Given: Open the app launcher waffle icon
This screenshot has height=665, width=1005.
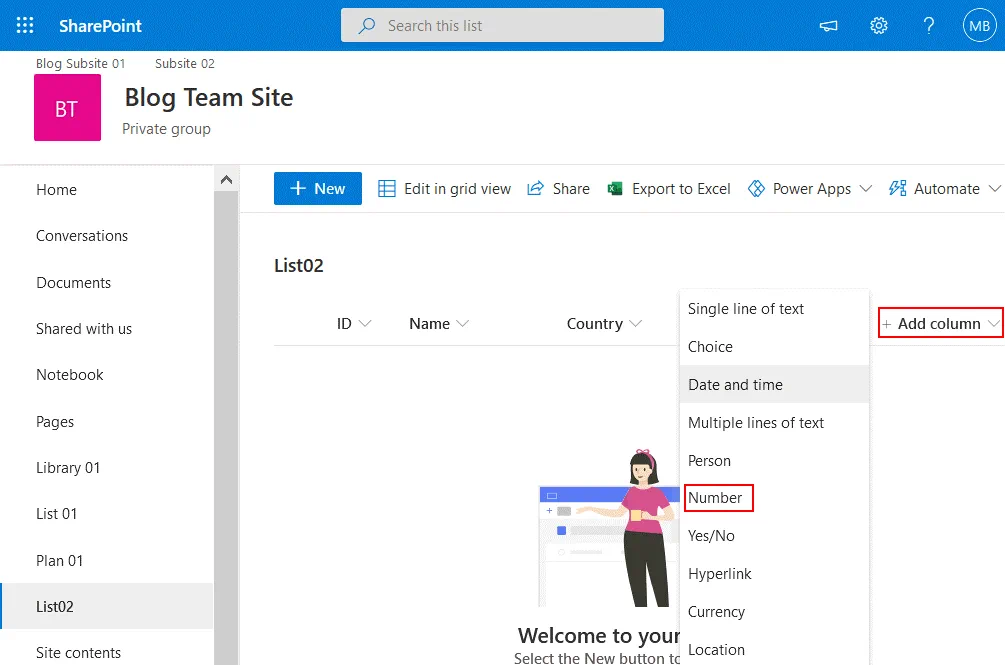Looking at the screenshot, I should pyautogui.click(x=25, y=26).
